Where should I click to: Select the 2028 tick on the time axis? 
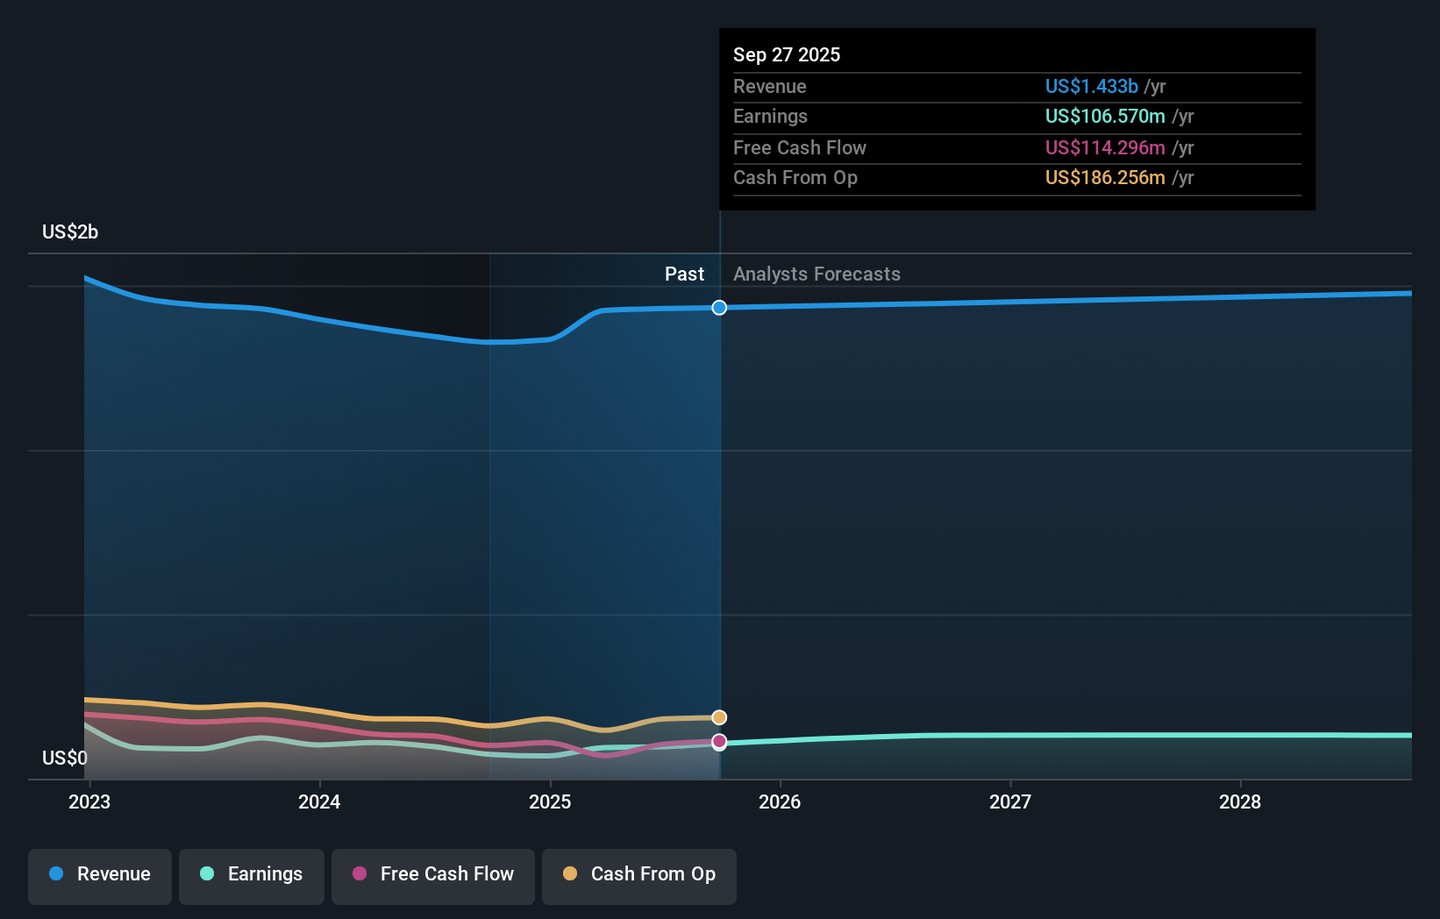(x=1240, y=802)
